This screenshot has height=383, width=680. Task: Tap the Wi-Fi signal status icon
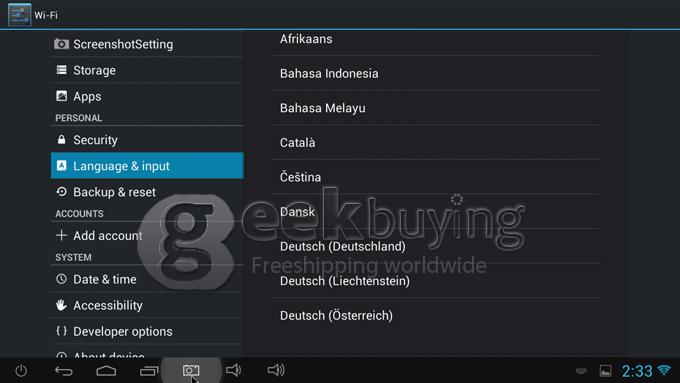pos(664,370)
